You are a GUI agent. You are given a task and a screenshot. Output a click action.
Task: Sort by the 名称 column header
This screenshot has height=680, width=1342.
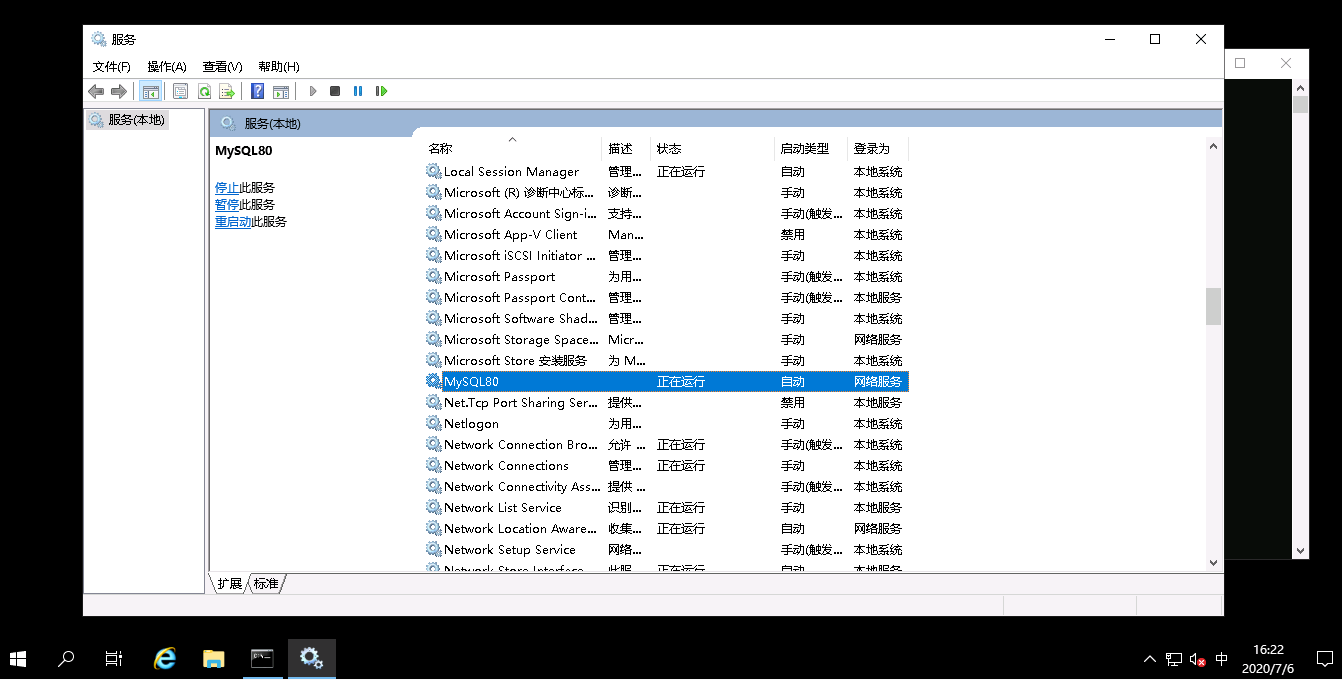[512, 148]
